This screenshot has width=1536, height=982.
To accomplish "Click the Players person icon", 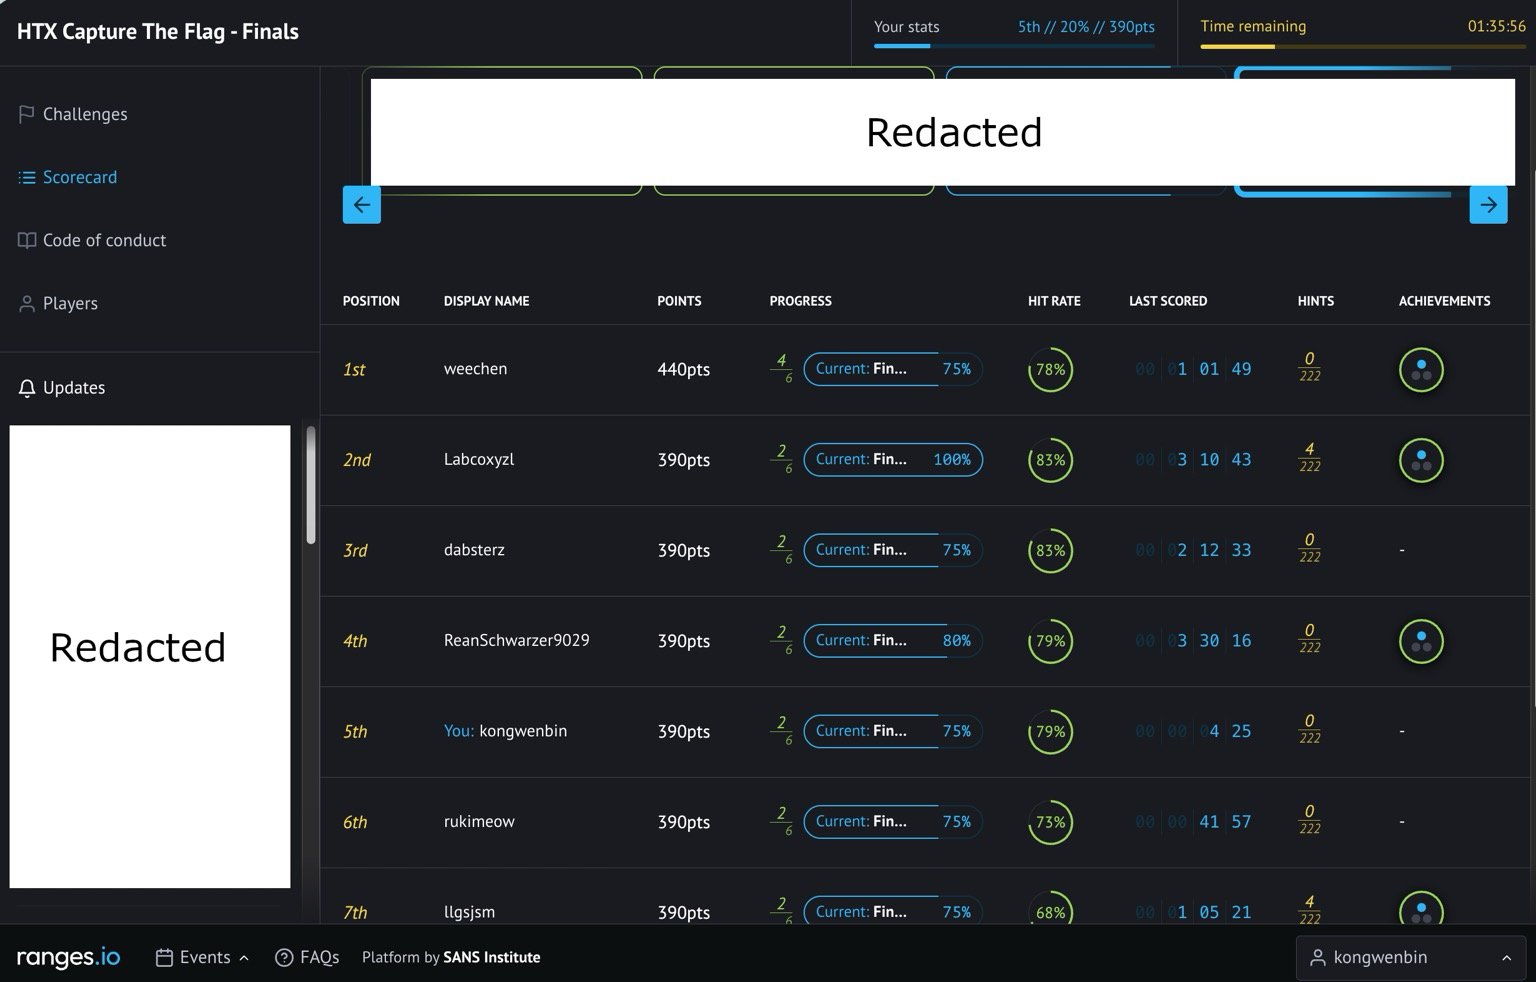I will (x=26, y=303).
